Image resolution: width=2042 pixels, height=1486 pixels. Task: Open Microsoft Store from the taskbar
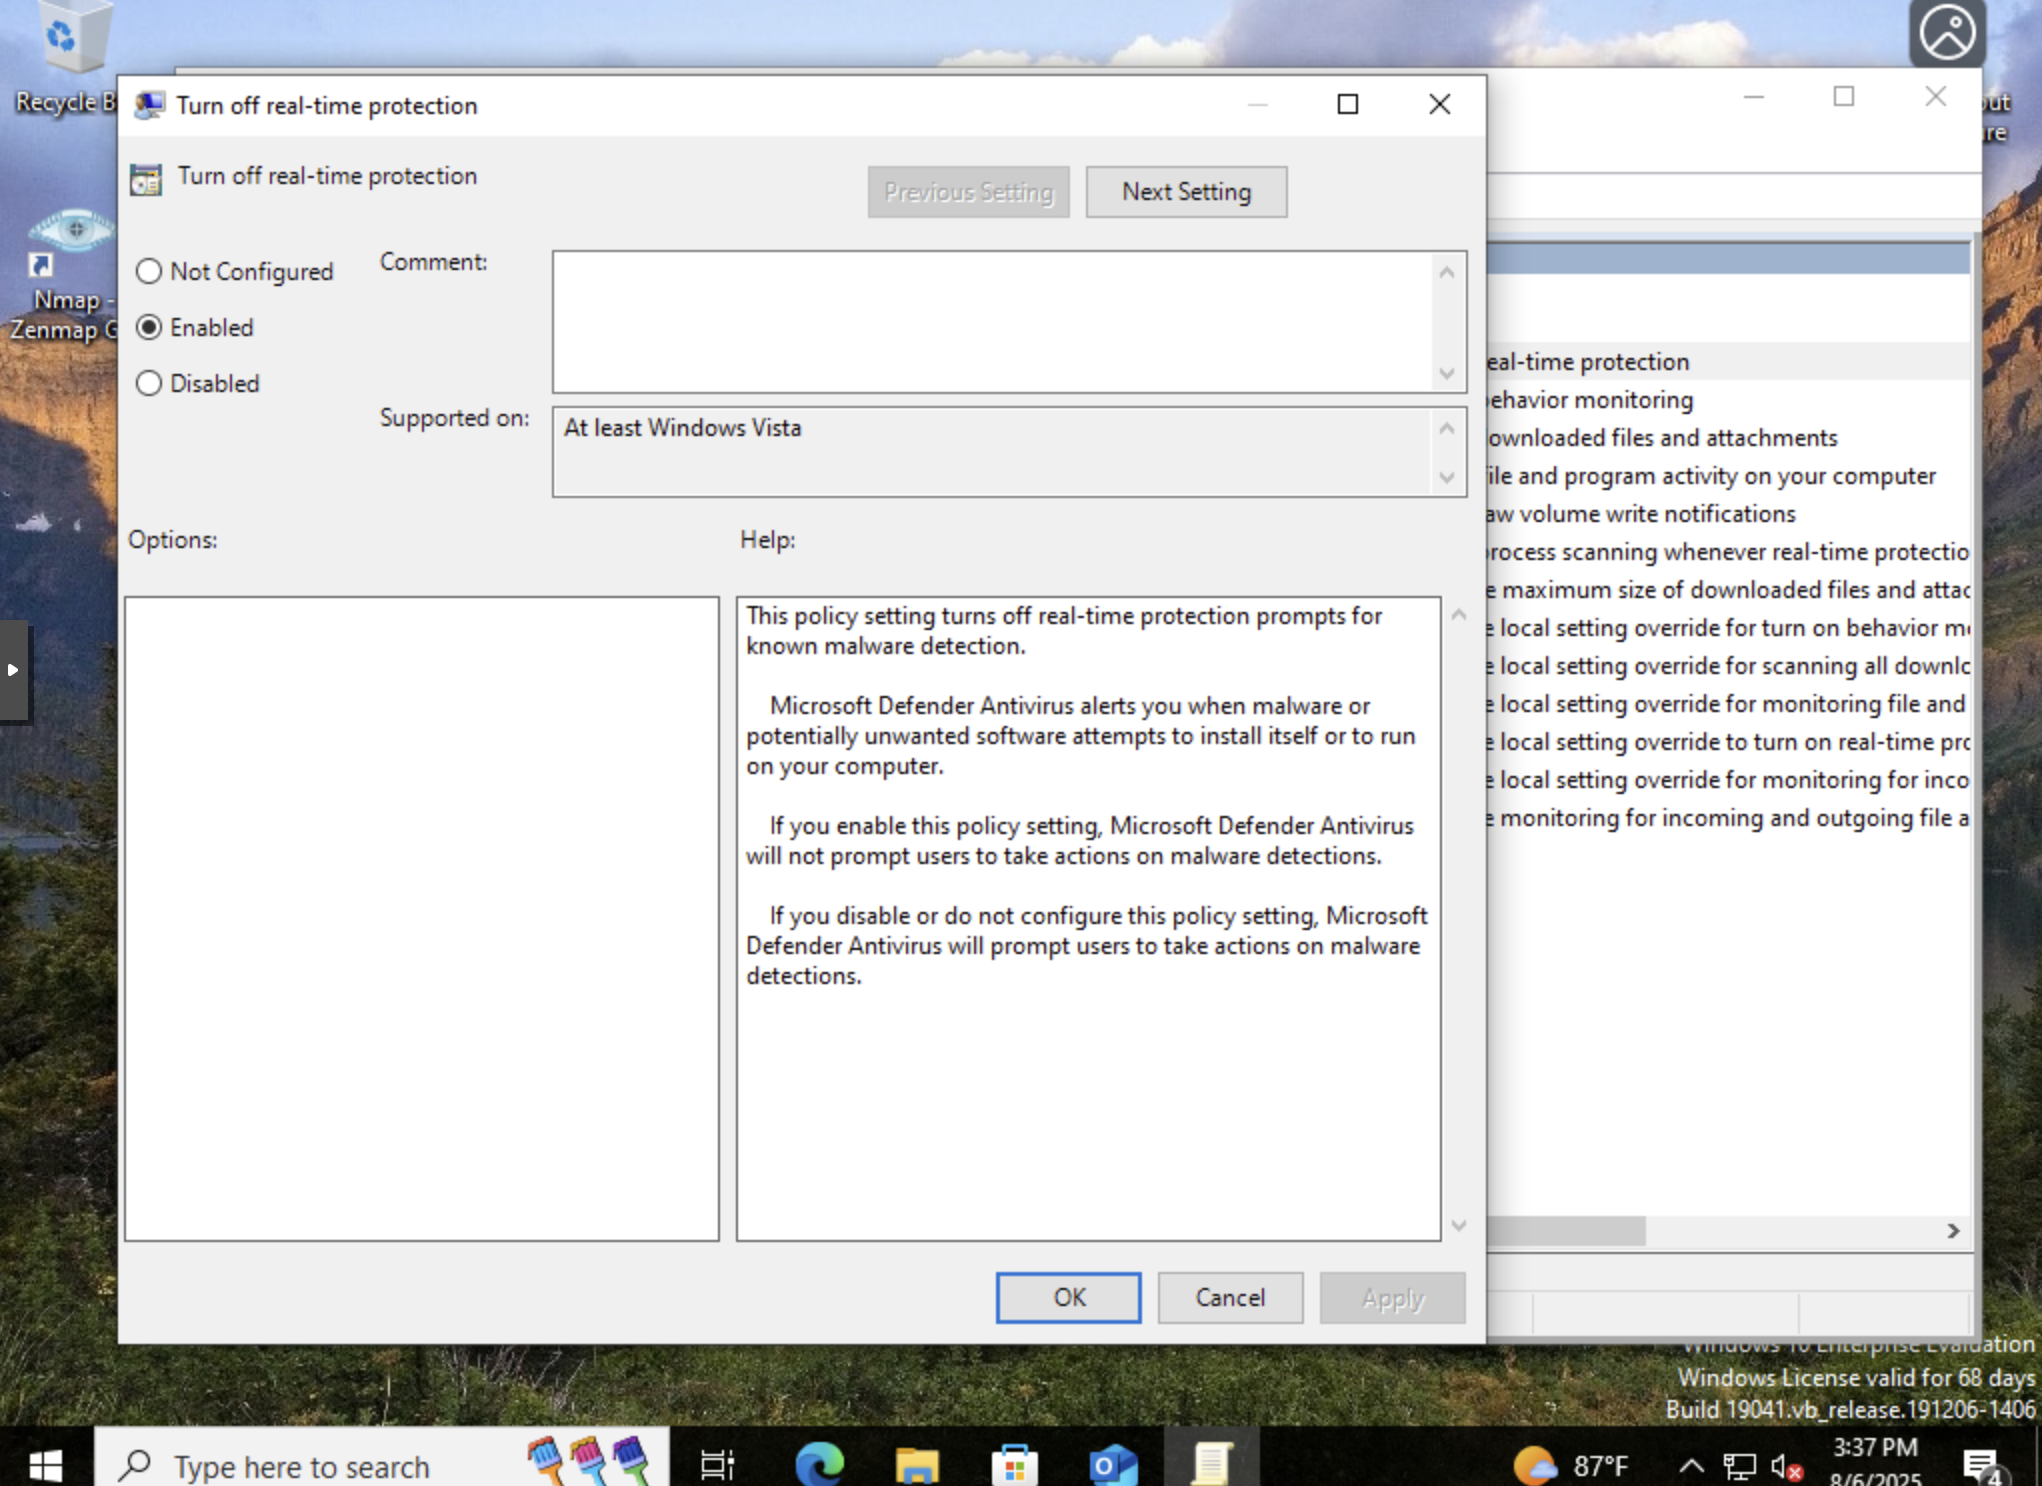pyautogui.click(x=1014, y=1465)
